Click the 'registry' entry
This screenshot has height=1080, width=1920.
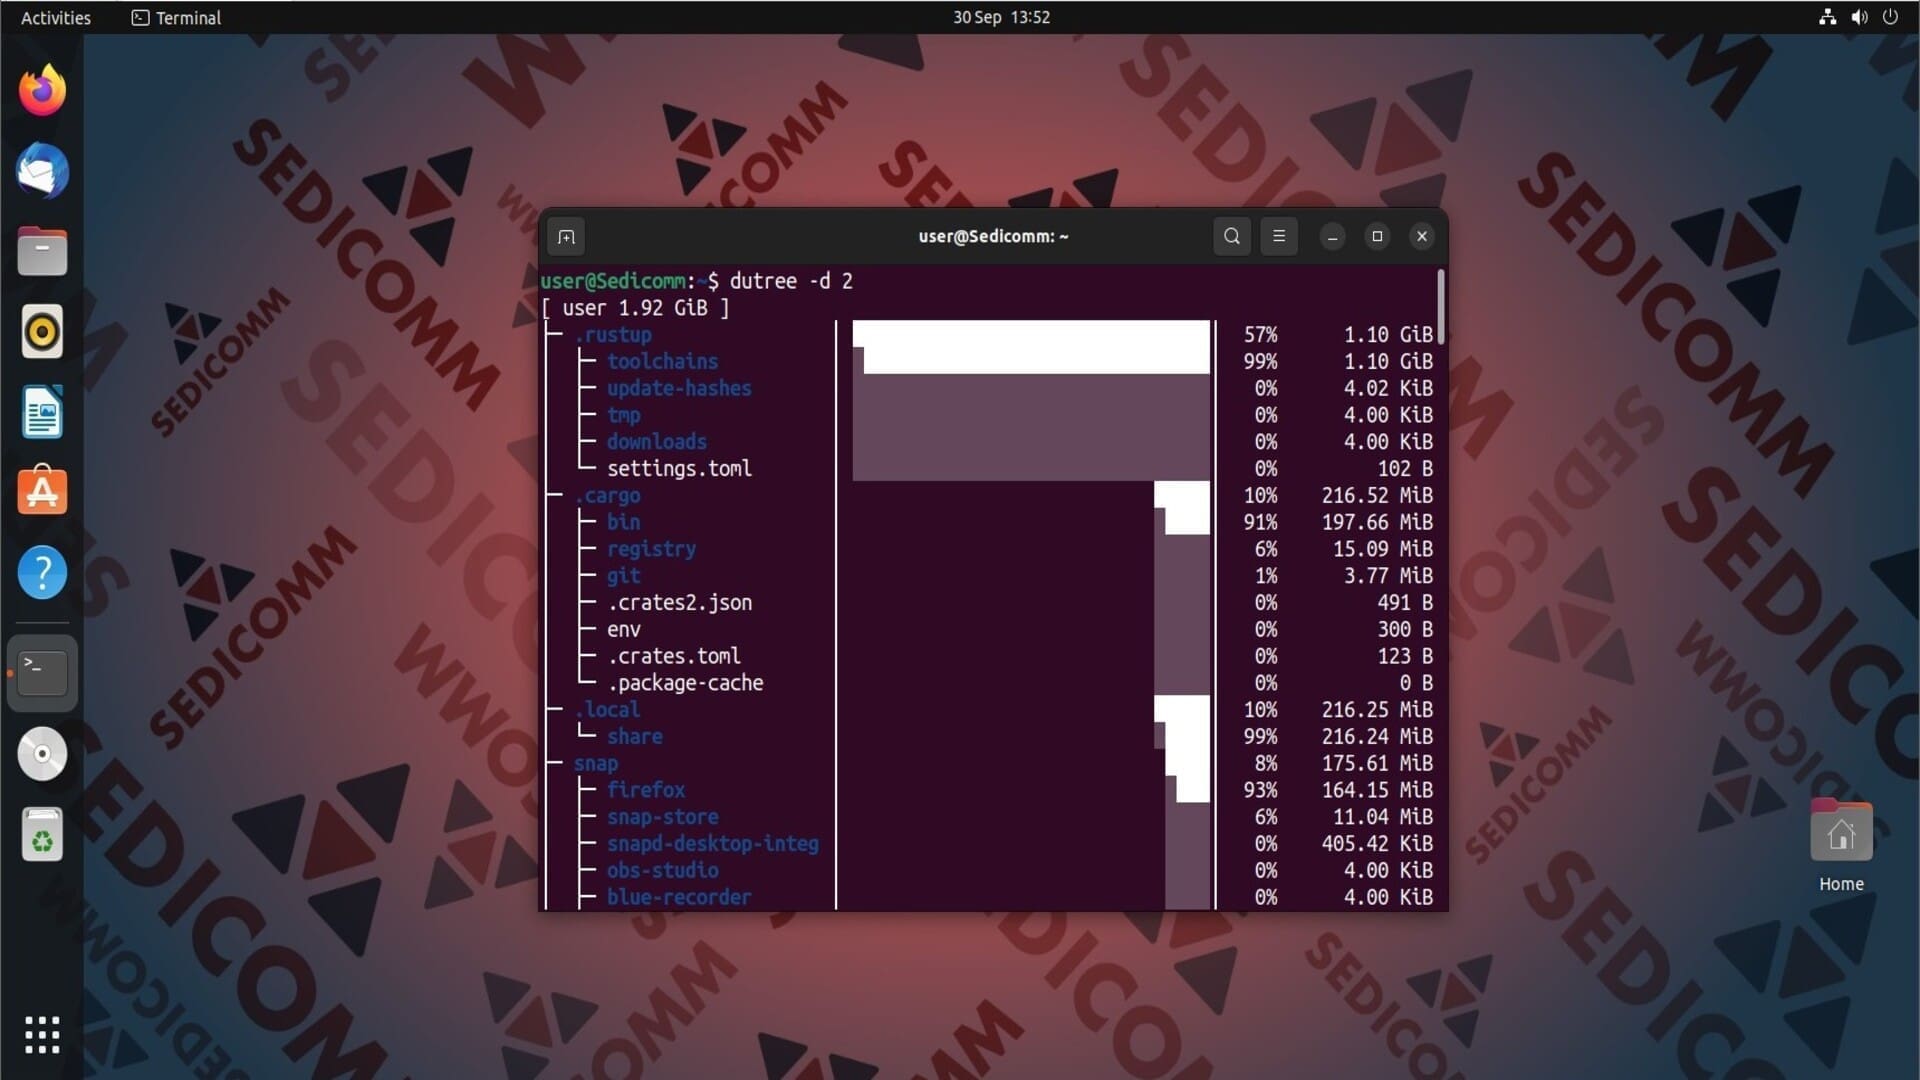(651, 549)
